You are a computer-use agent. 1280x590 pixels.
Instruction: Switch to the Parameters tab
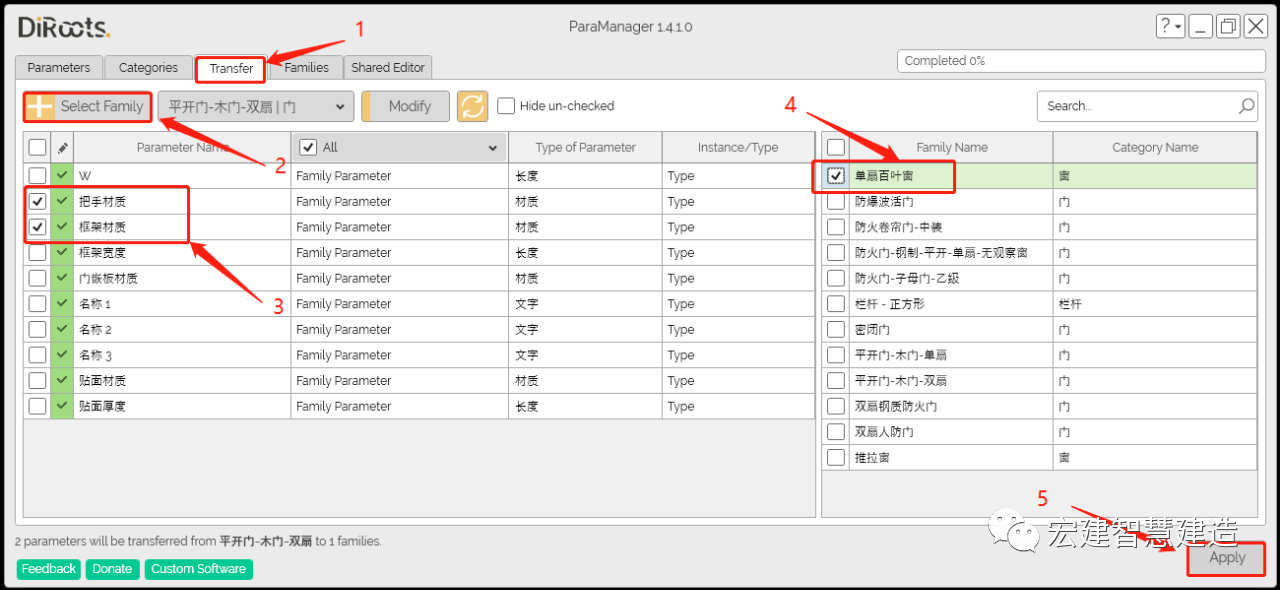coord(58,68)
